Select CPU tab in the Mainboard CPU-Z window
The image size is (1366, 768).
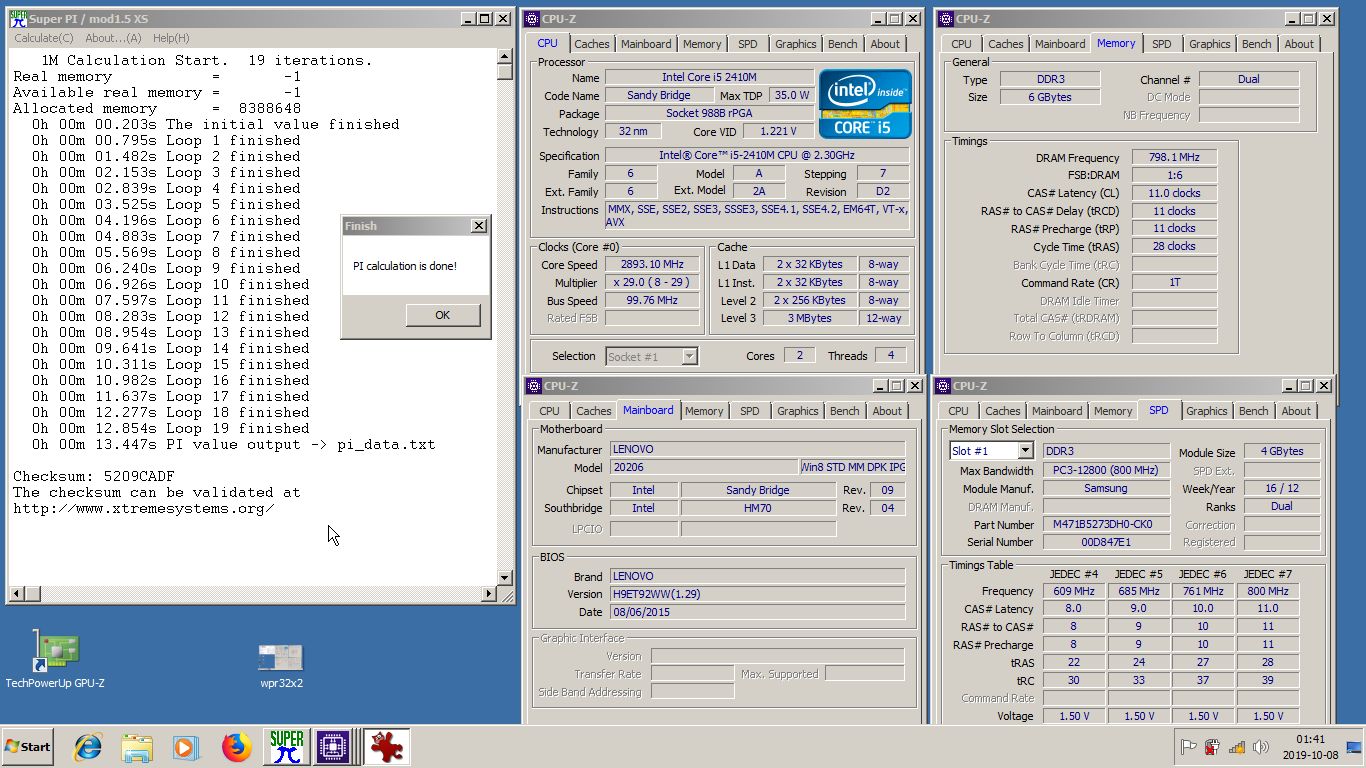(550, 411)
